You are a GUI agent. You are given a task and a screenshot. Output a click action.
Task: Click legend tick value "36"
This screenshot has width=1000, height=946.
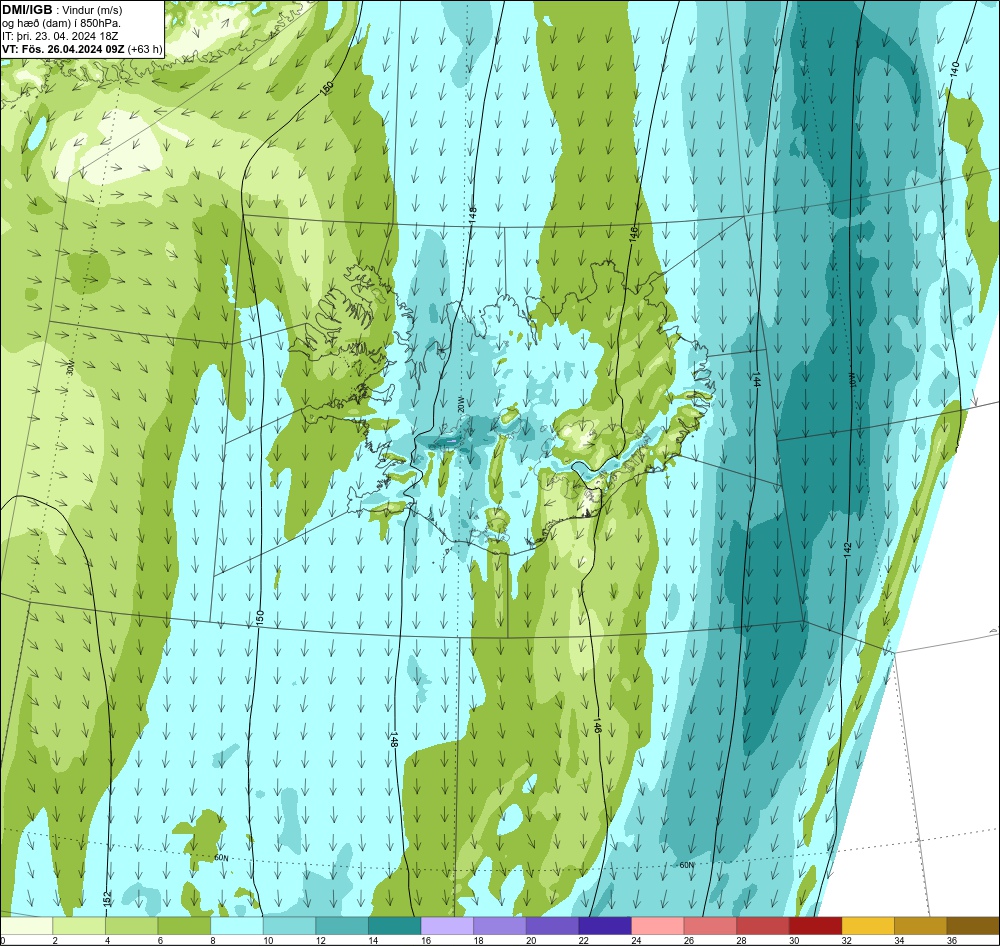[952, 940]
